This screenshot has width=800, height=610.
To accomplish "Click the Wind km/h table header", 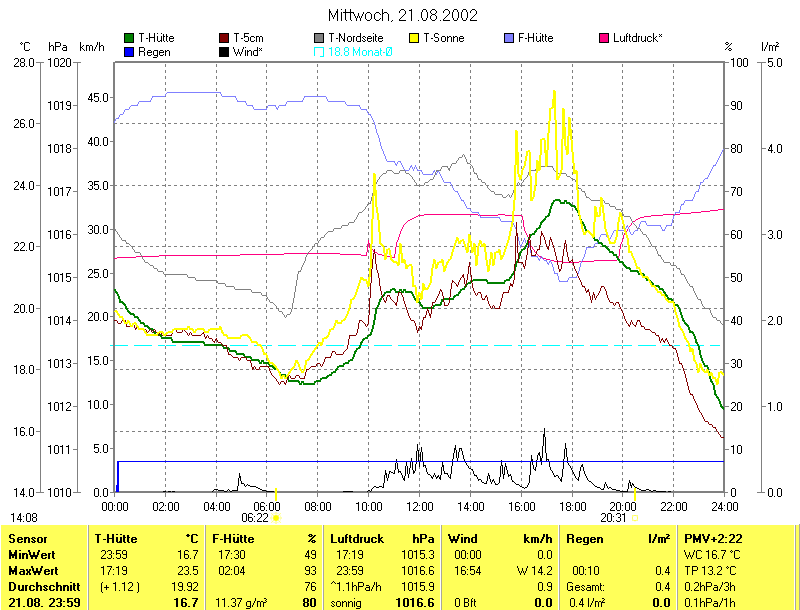I will pyautogui.click(x=500, y=539).
